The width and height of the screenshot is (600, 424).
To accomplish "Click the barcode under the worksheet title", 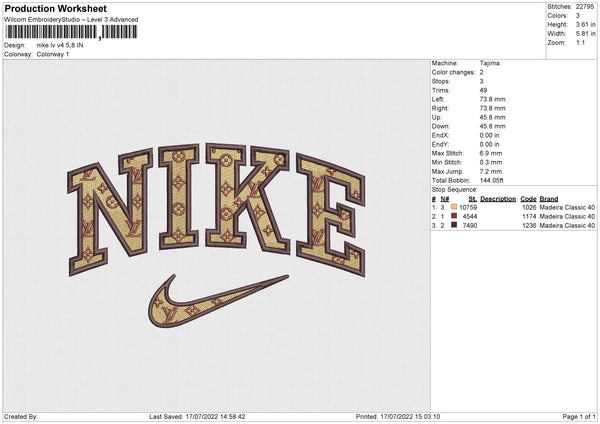I will [x=71, y=32].
